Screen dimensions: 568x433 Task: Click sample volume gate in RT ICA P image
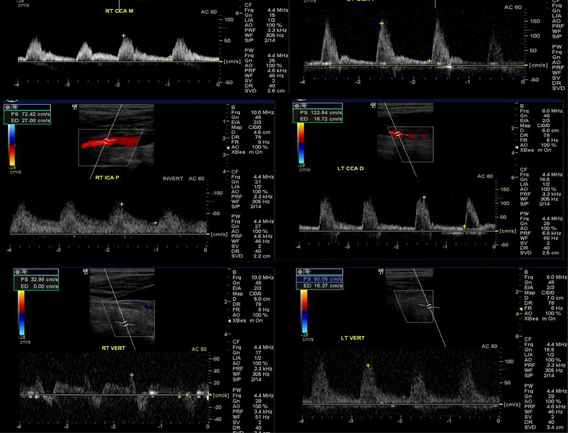(106, 141)
